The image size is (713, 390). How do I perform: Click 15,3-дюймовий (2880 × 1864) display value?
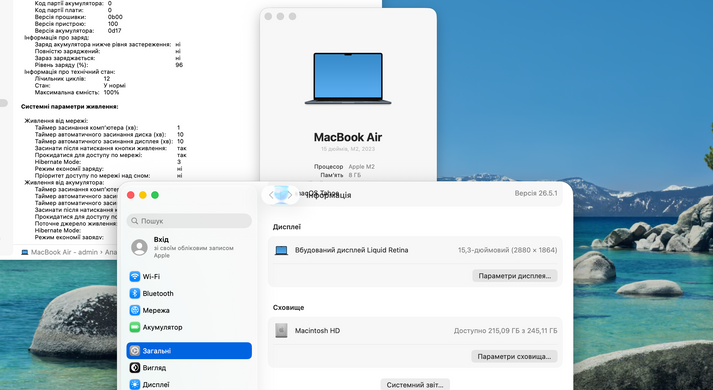coord(507,250)
